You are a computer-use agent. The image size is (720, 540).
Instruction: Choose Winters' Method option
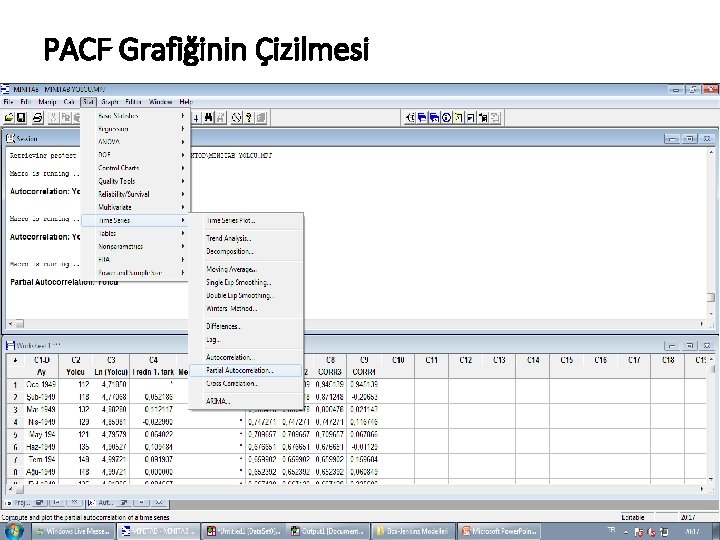(x=246, y=309)
